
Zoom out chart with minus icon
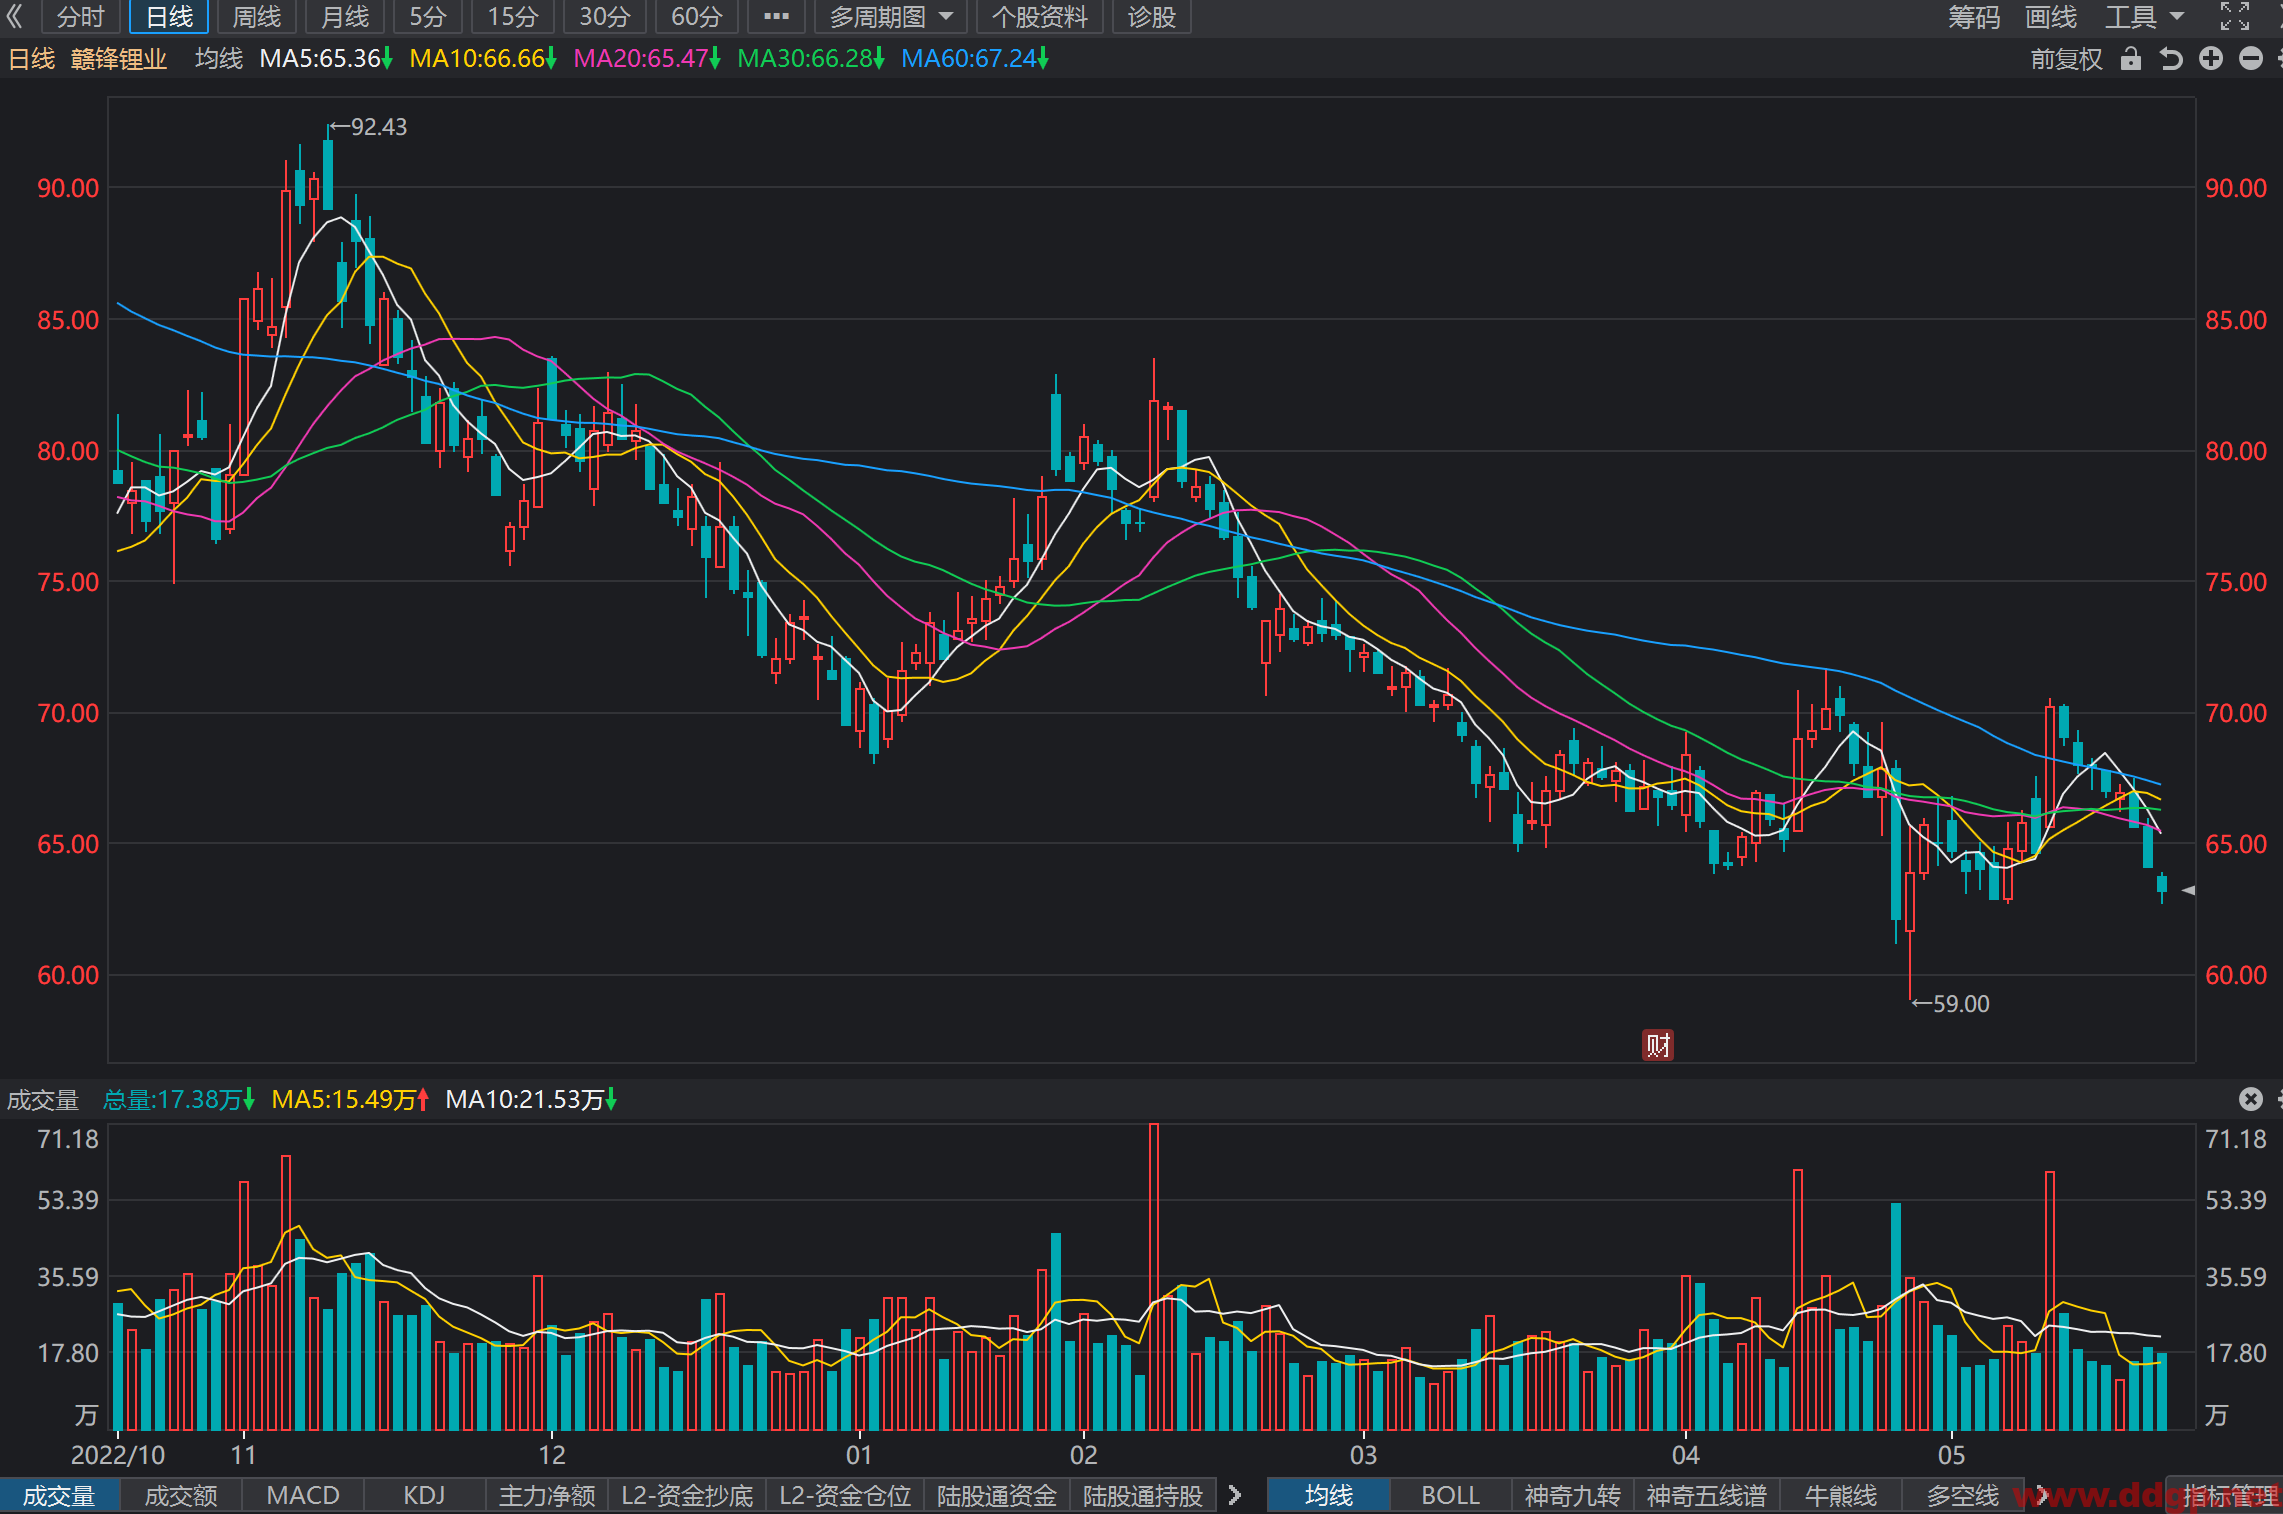click(x=2251, y=59)
